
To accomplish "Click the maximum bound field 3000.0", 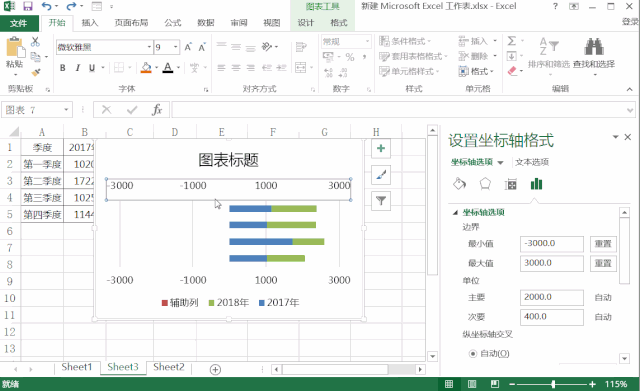I will [551, 263].
